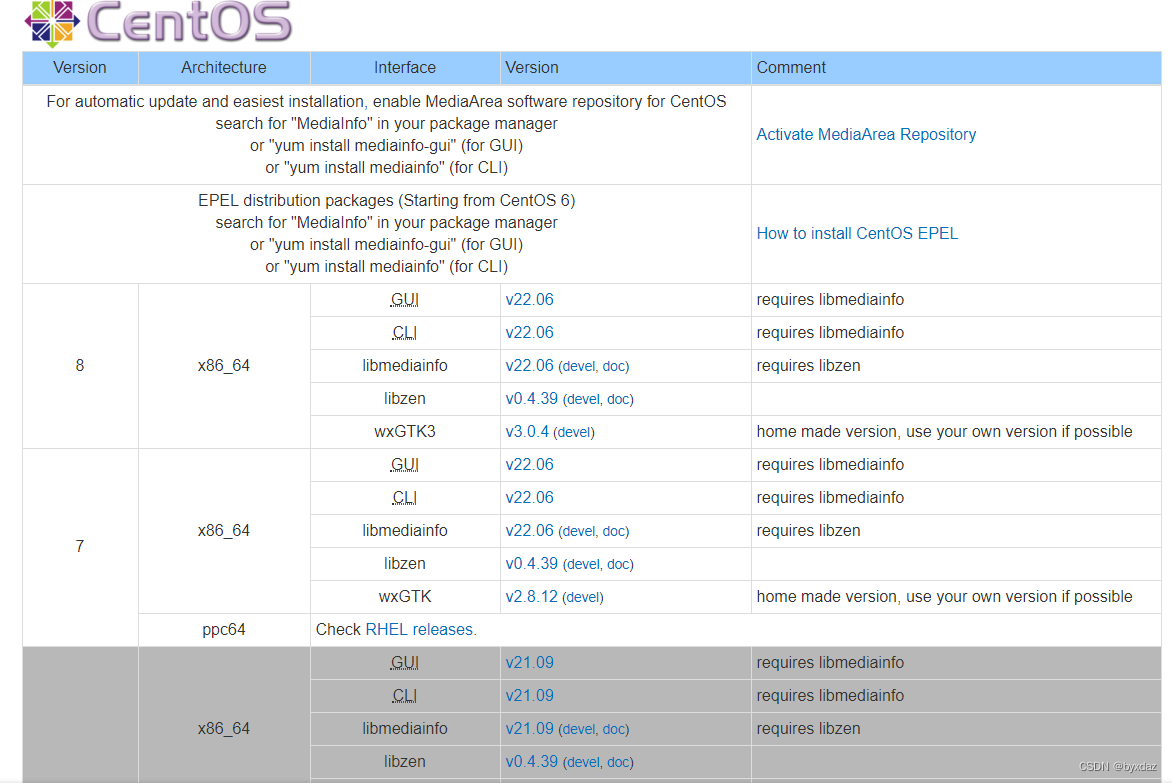
Task: Download wxGTK3 v3.0.4 for CentOS 8
Action: point(527,431)
